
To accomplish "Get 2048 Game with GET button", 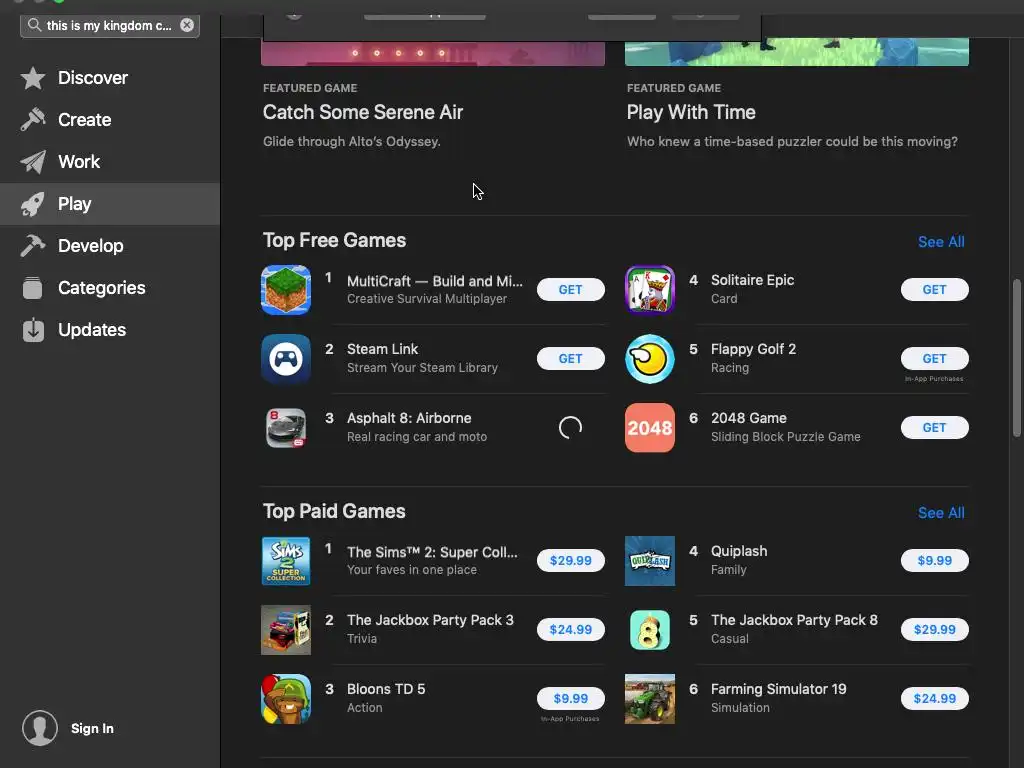I will pyautogui.click(x=935, y=428).
